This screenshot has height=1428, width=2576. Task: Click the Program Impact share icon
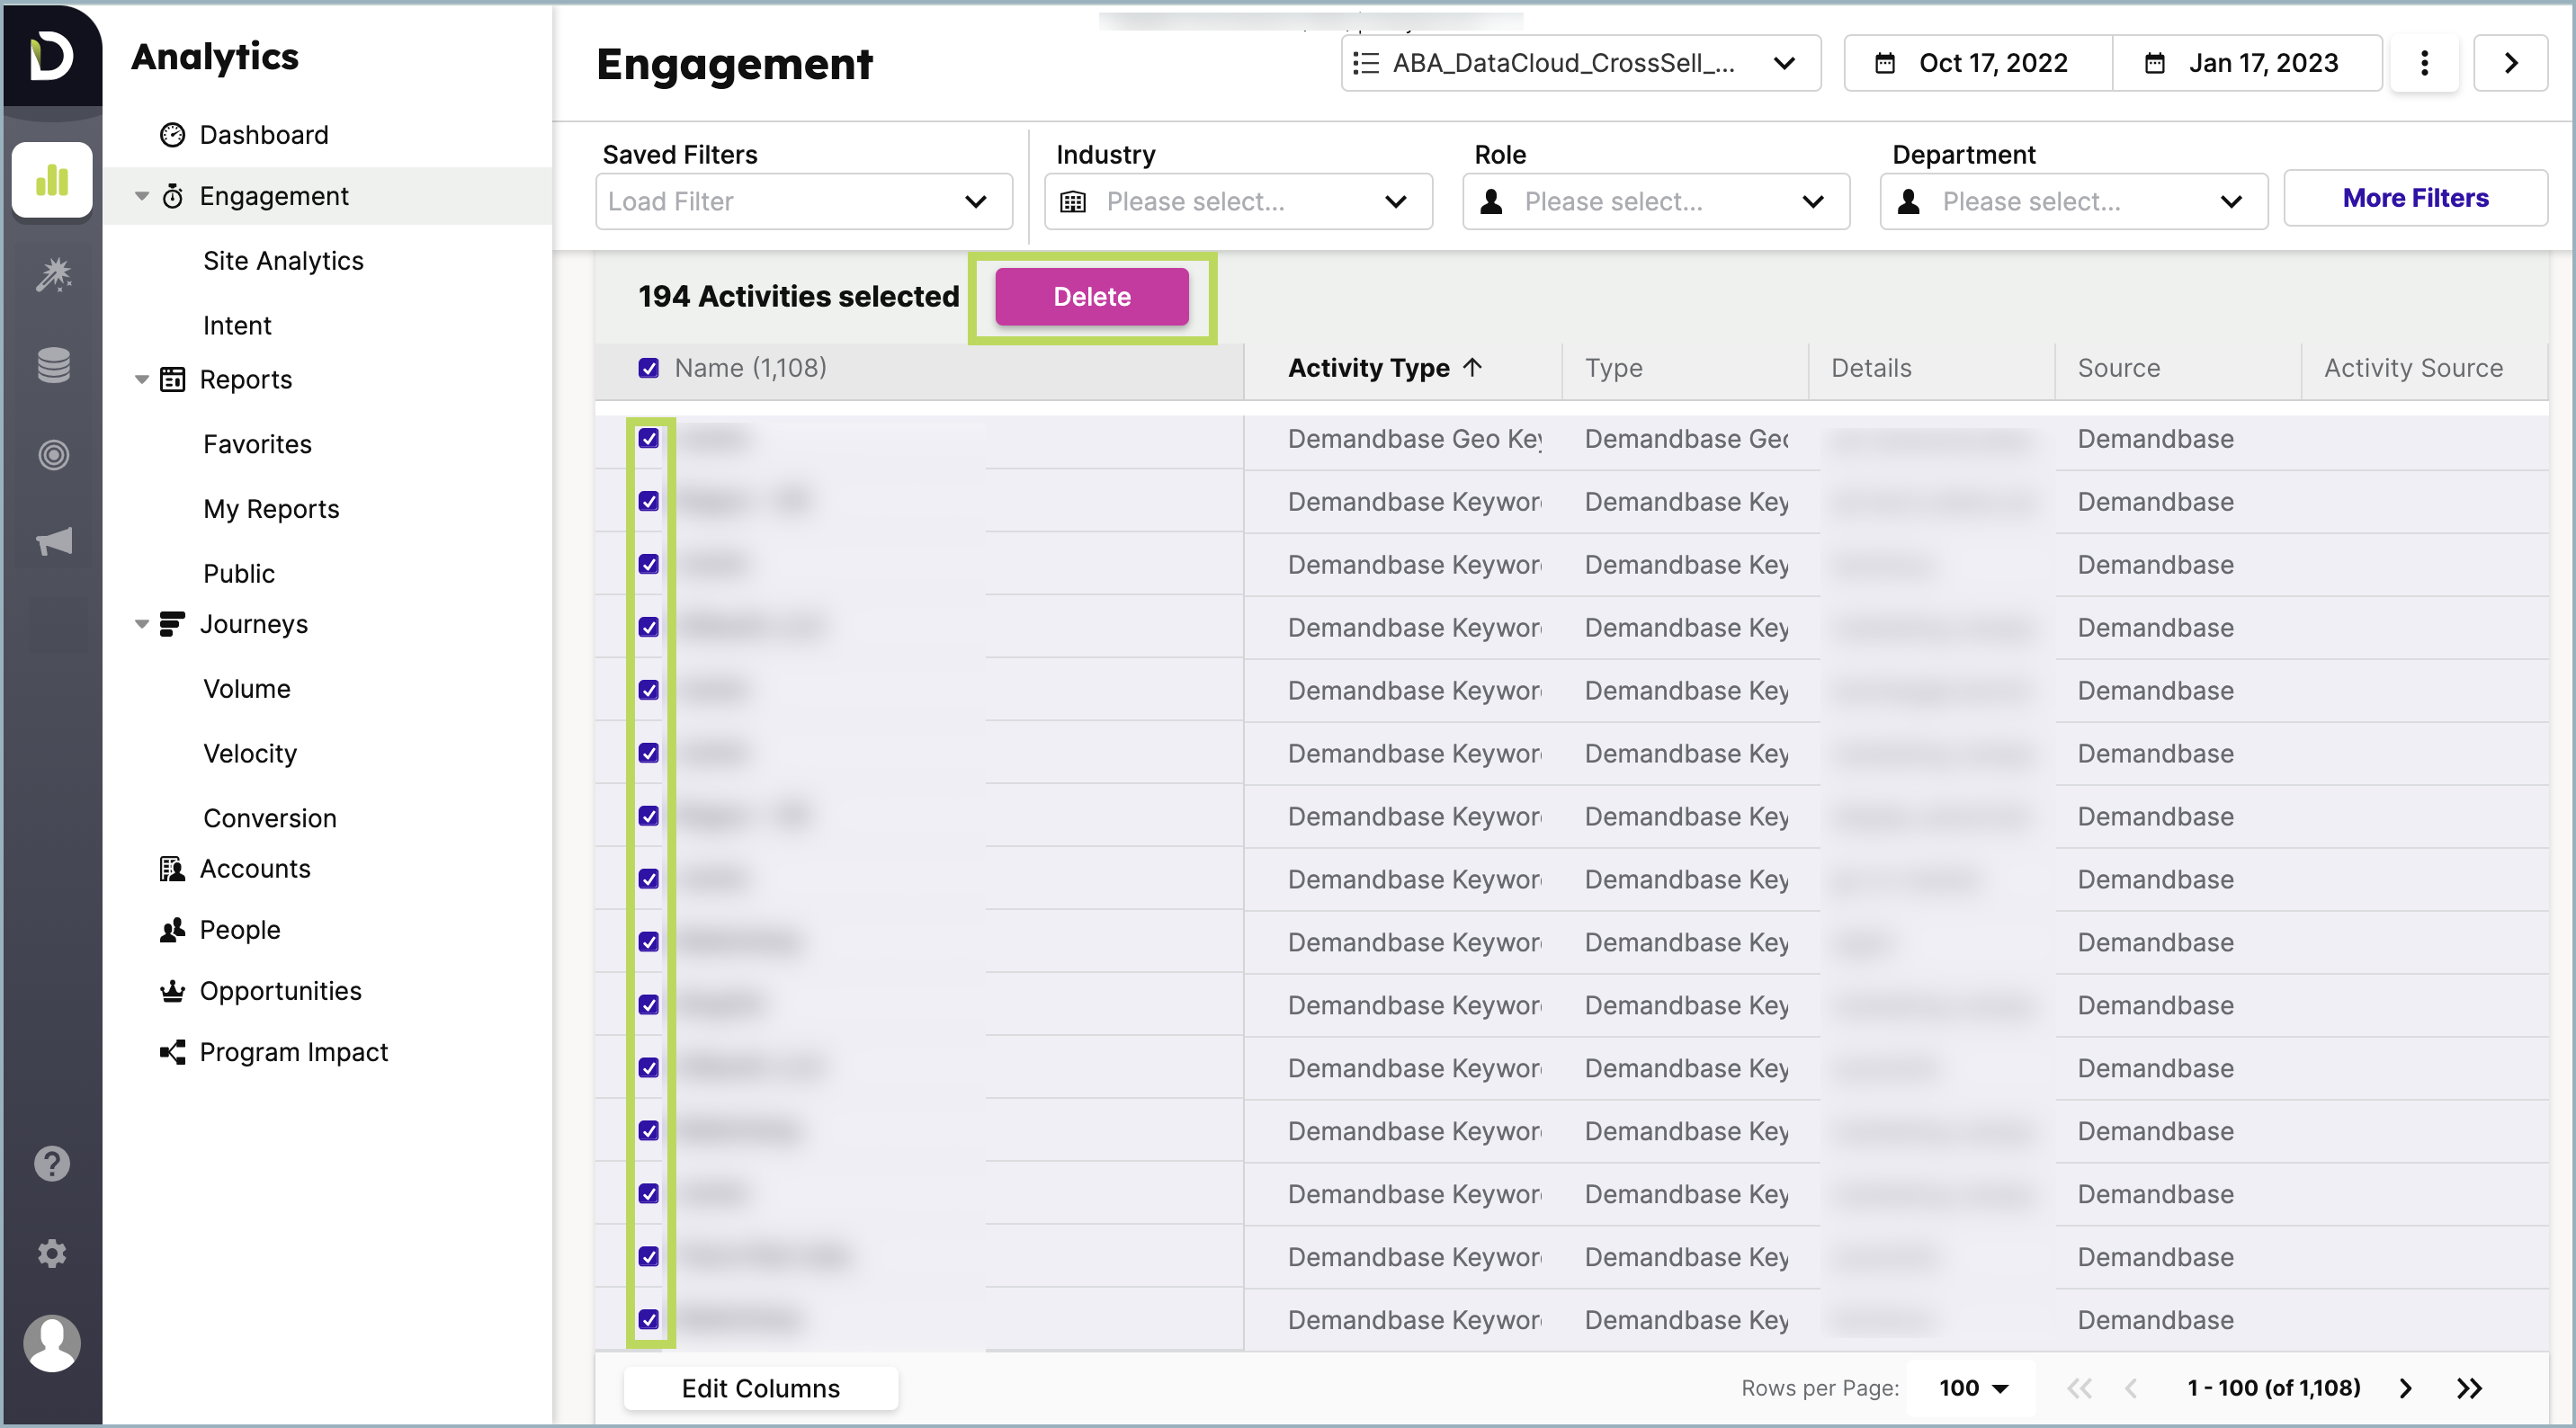(x=172, y=1051)
